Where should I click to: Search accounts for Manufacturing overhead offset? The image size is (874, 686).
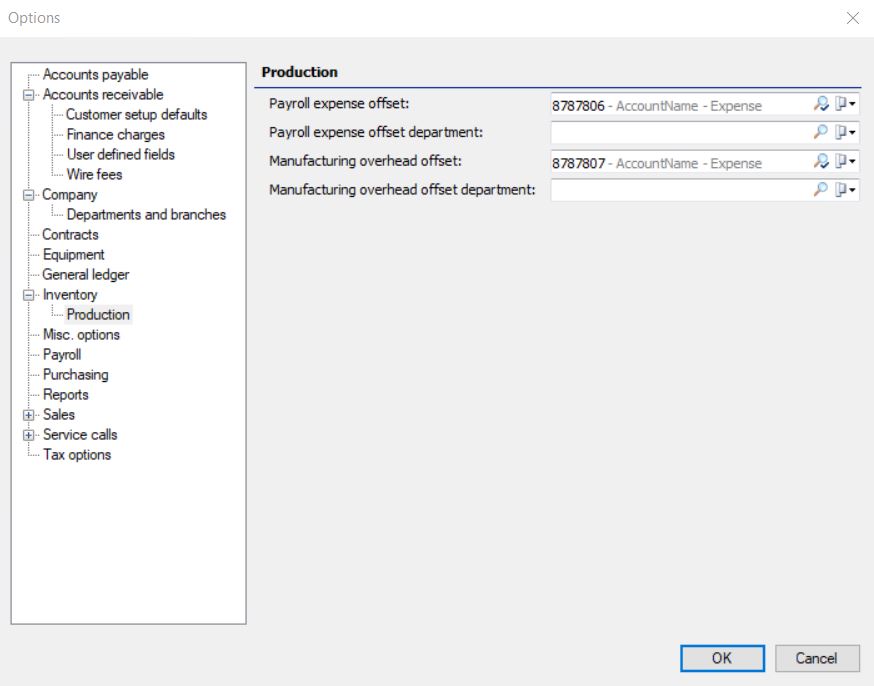(820, 161)
